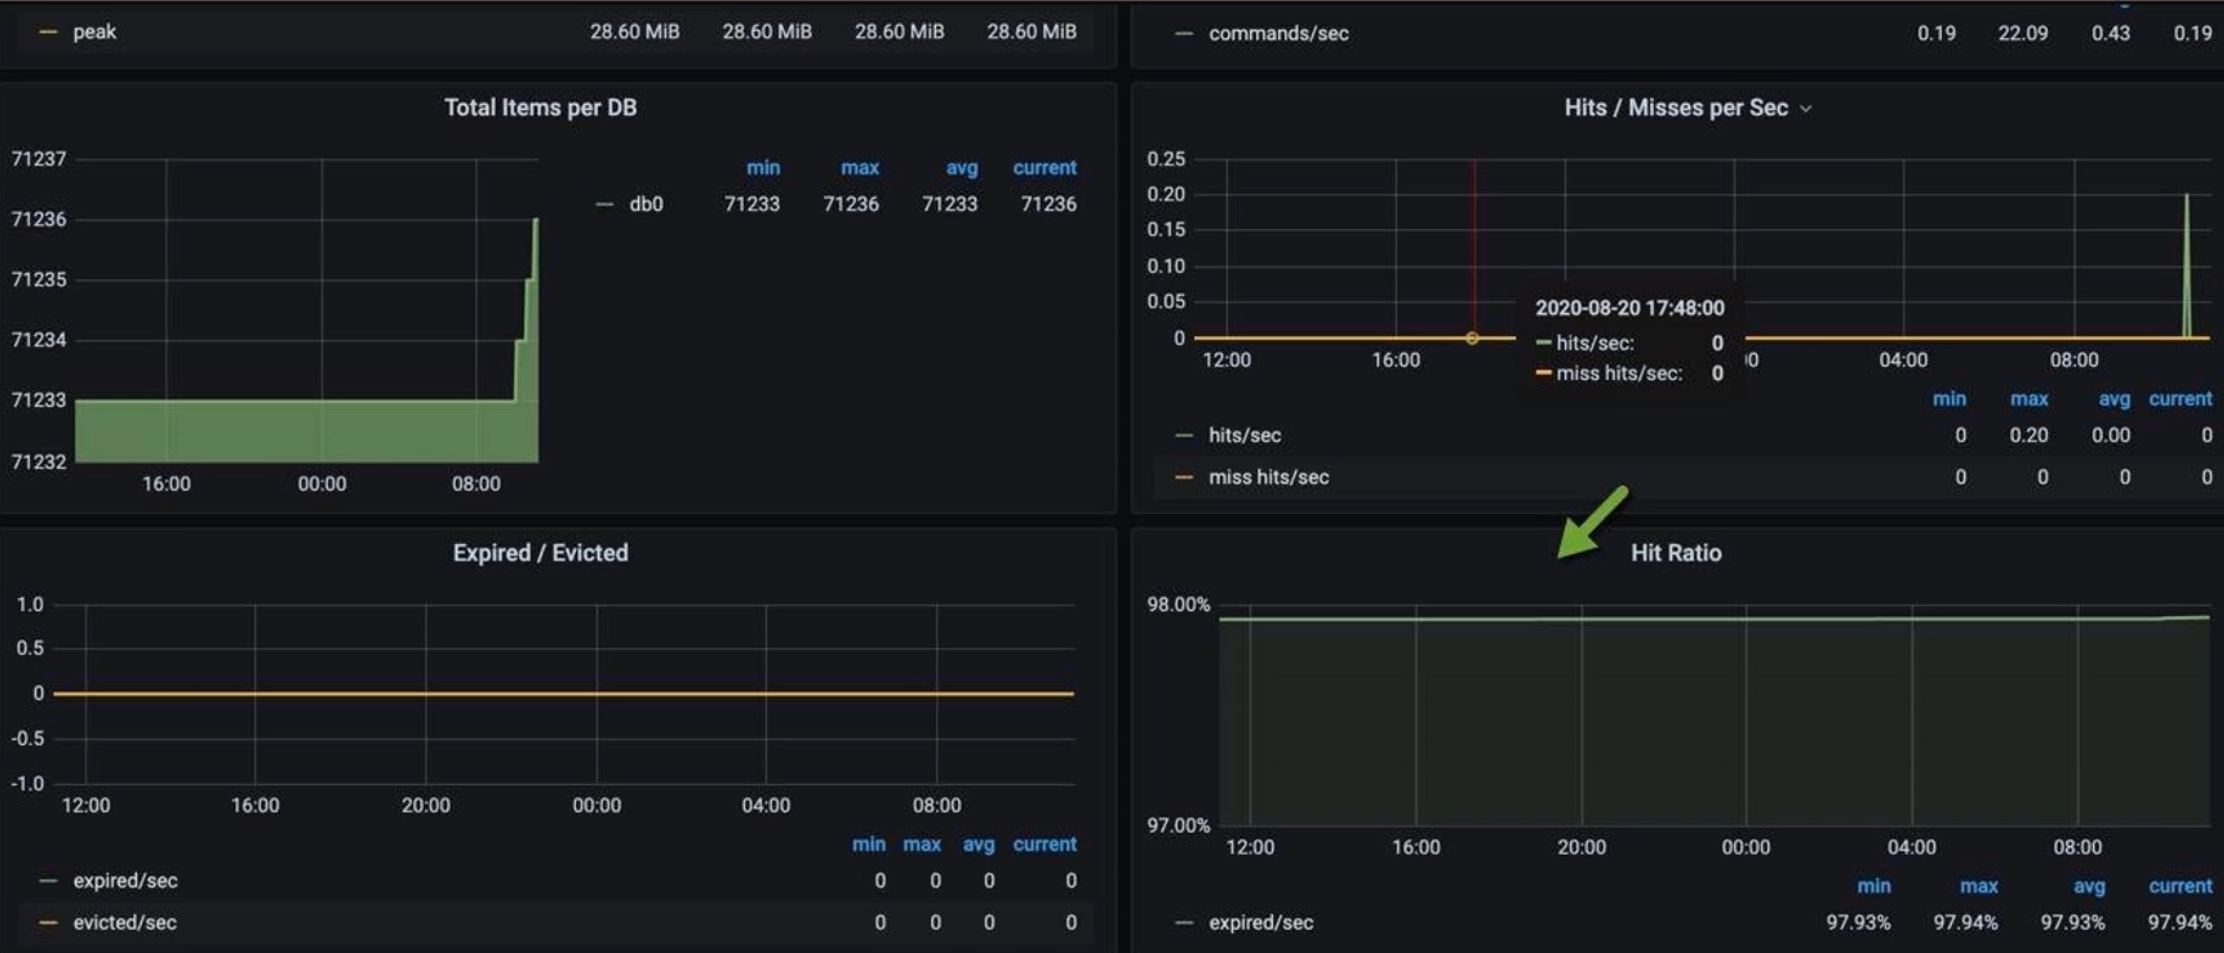Open the Hits / Misses per Sec panel menu chevron

click(1806, 109)
